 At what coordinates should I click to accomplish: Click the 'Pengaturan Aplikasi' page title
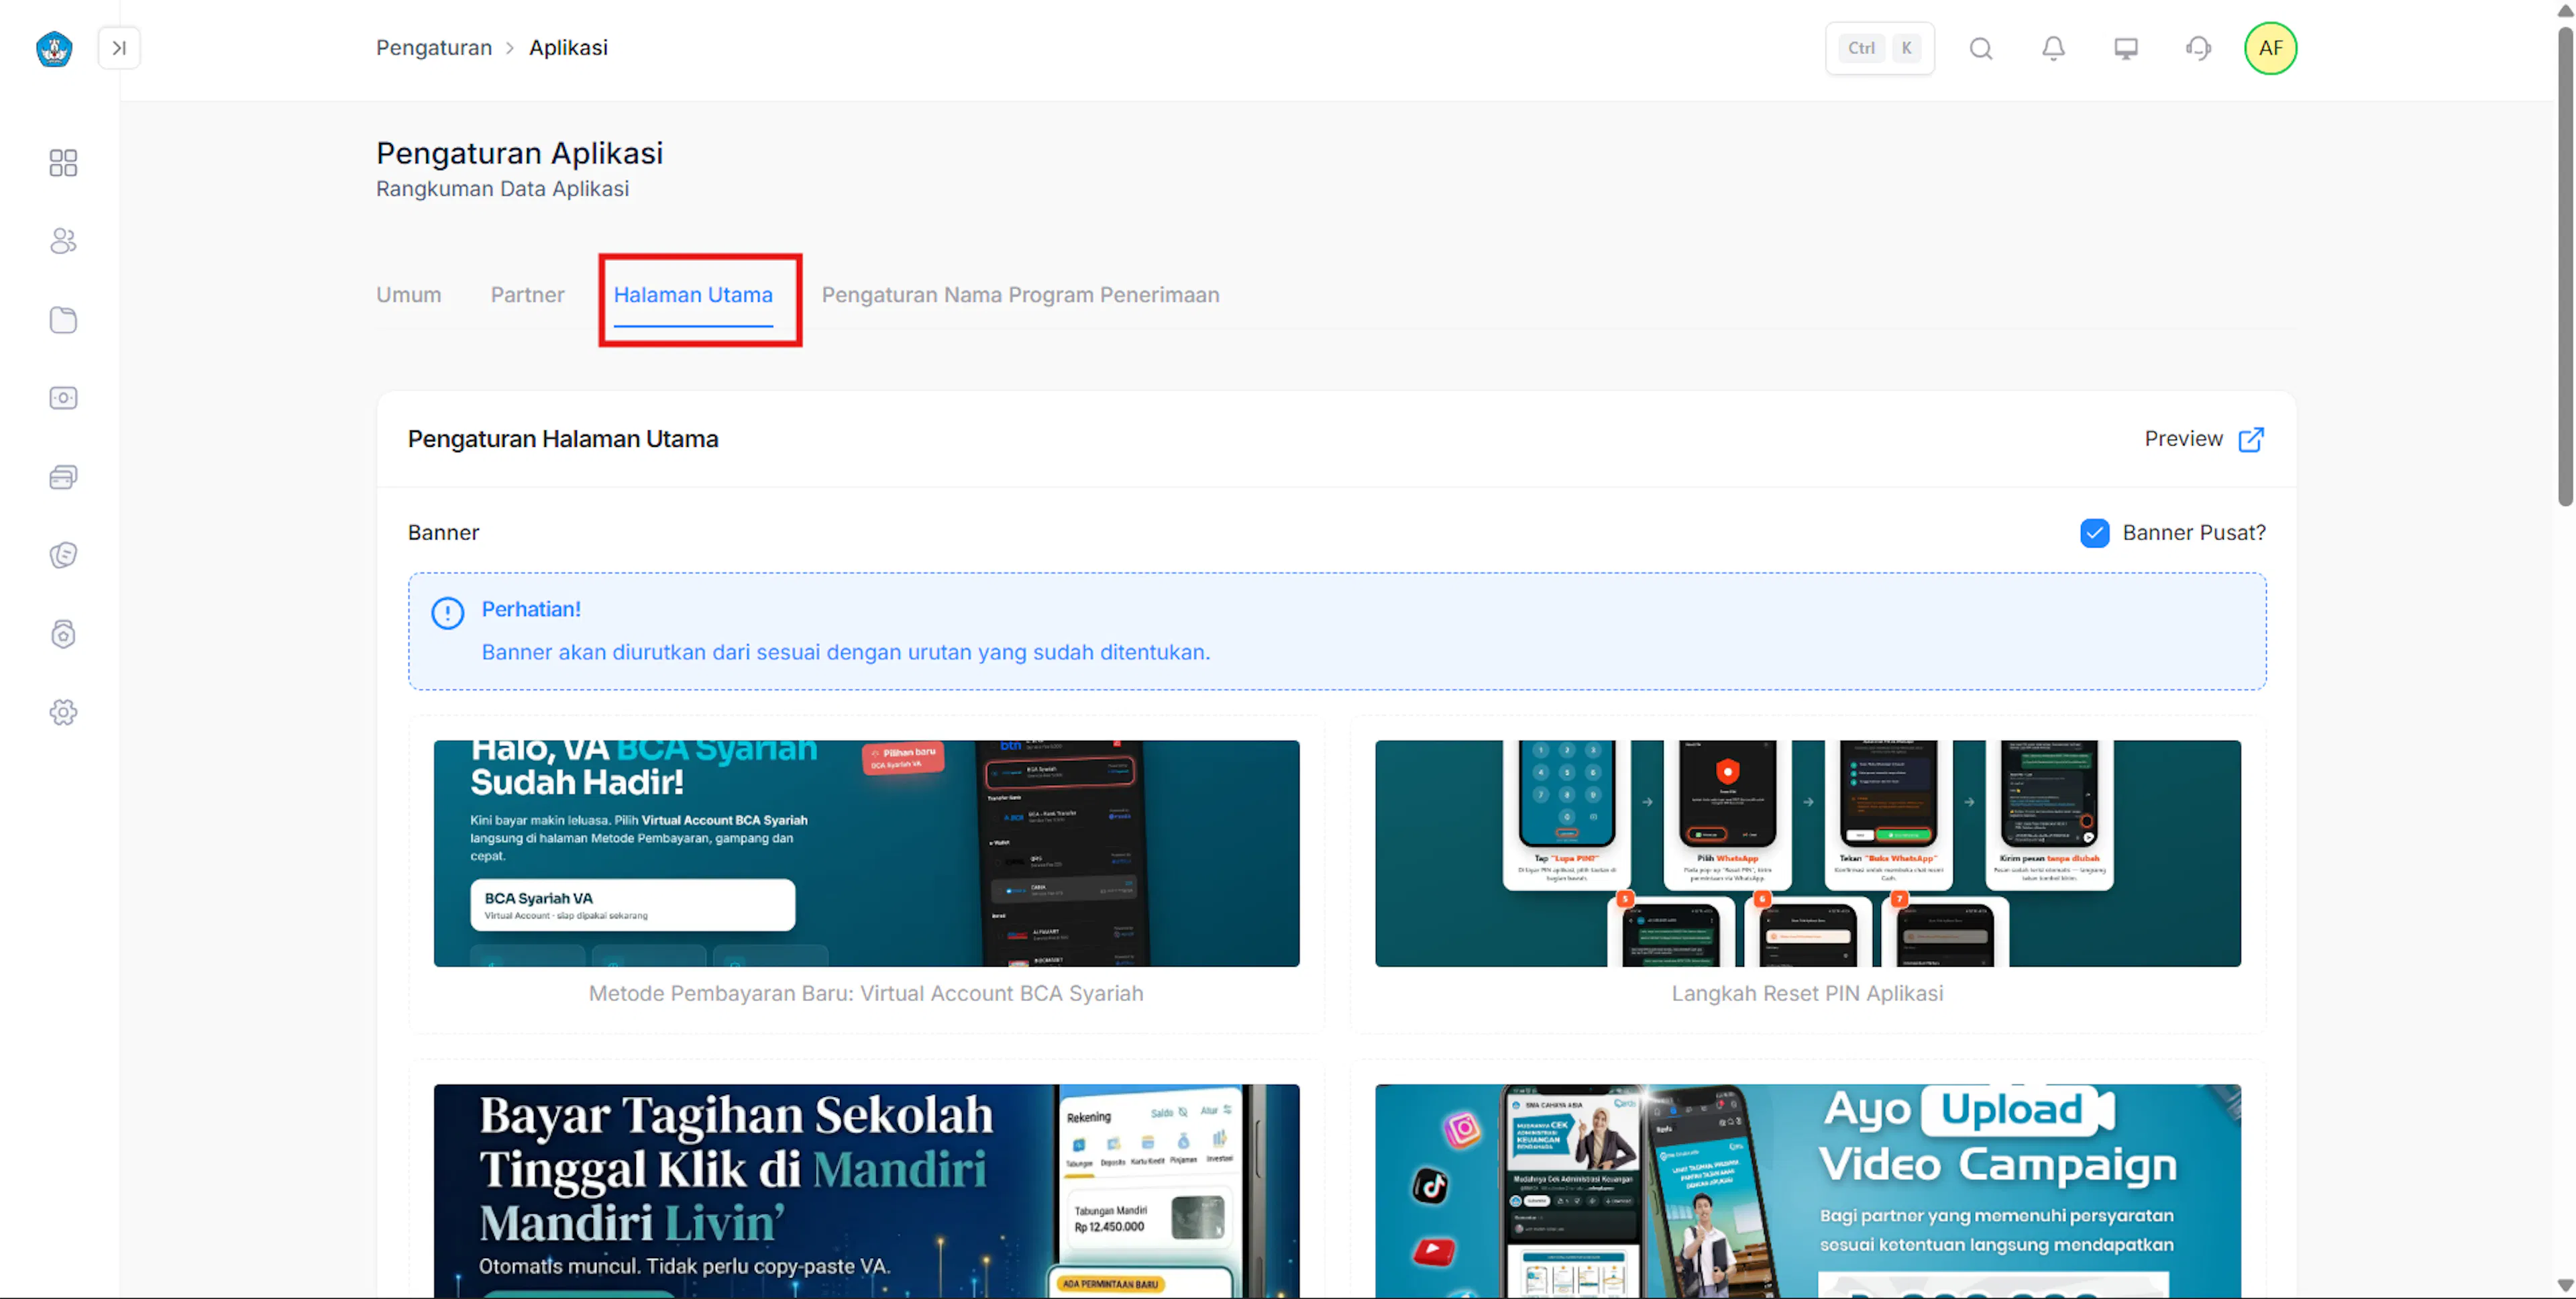coord(519,153)
